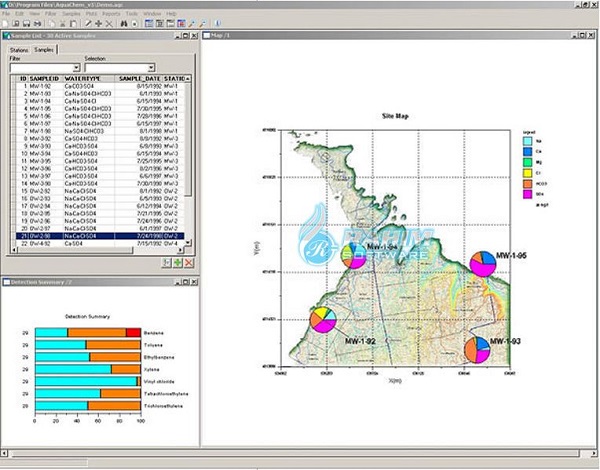
Task: Sort by the WATERTYPE column header
Action: (x=82, y=79)
